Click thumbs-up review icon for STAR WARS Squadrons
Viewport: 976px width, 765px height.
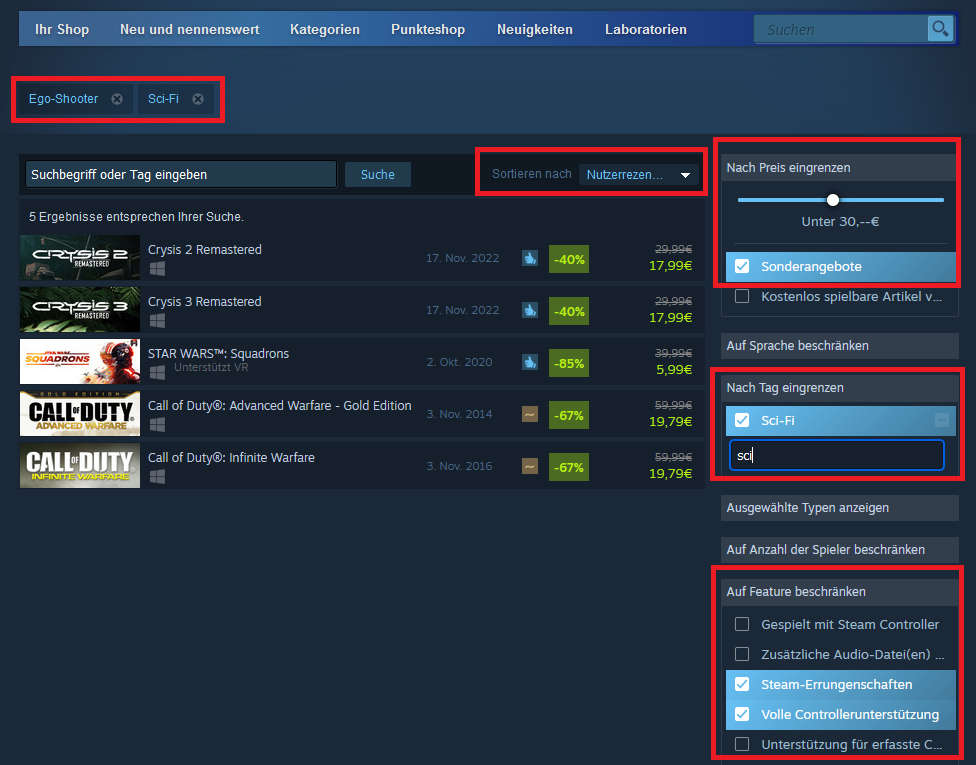pos(530,362)
